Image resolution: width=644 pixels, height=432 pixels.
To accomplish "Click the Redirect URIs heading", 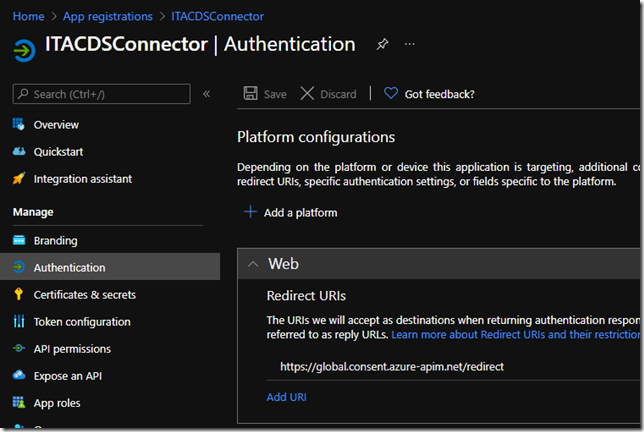I will (306, 296).
